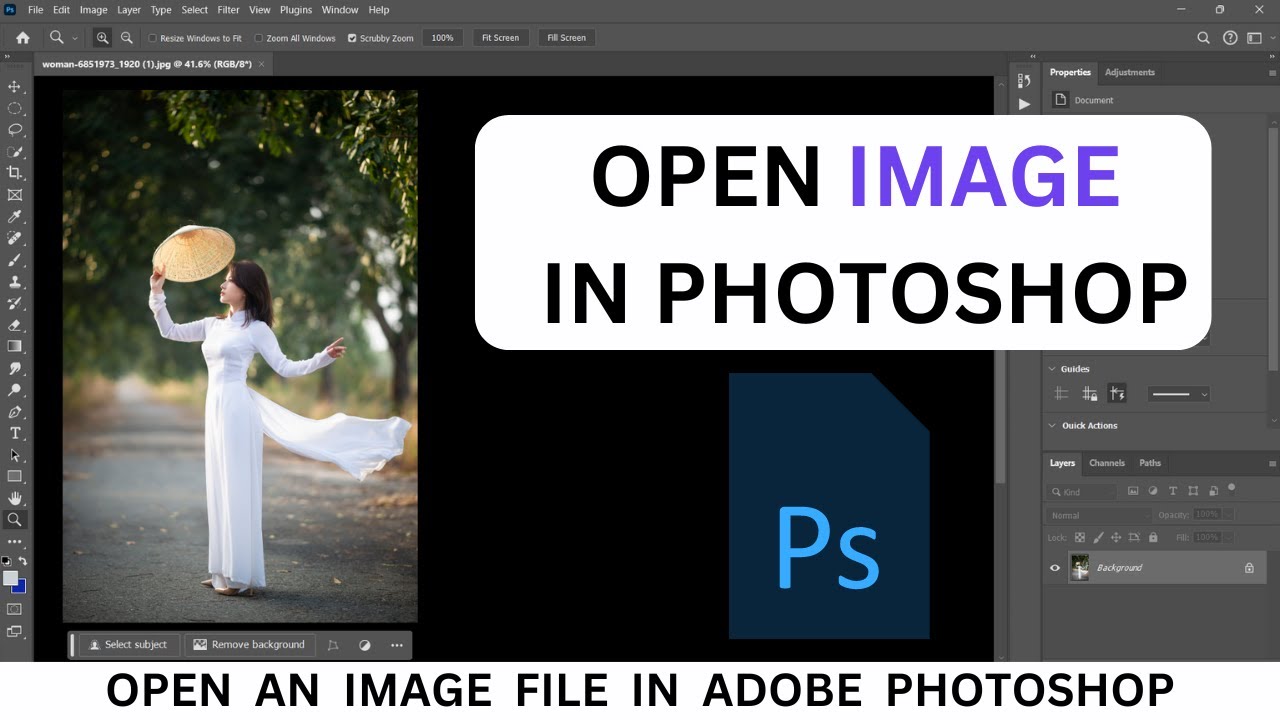Select the Elliptical Marquee tool
Screen dimensions: 1280x720
pyautogui.click(x=15, y=108)
